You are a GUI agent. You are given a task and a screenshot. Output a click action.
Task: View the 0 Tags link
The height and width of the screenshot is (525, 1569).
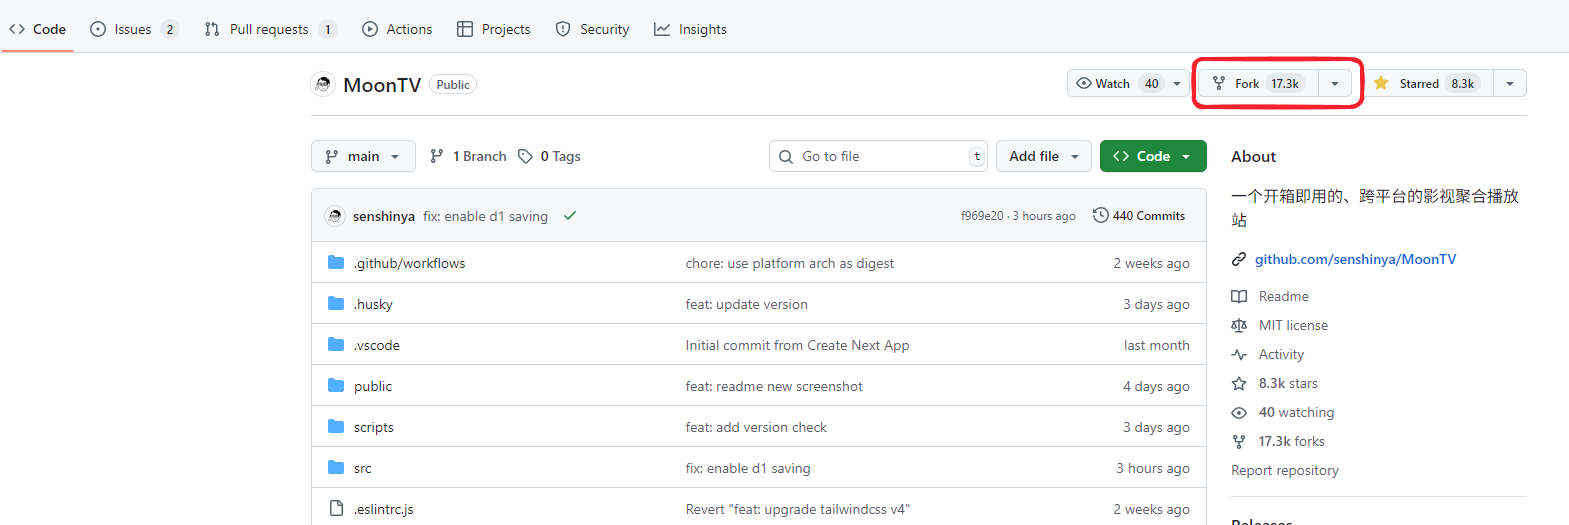(549, 156)
